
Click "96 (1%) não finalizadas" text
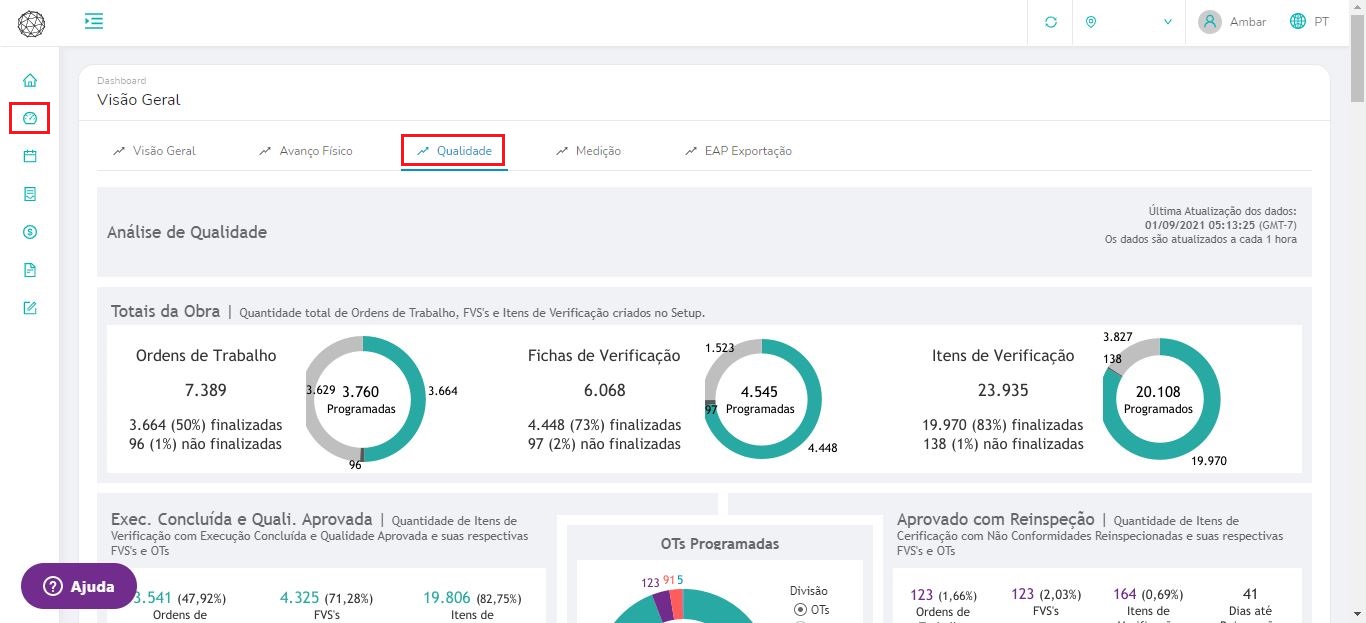tap(205, 444)
